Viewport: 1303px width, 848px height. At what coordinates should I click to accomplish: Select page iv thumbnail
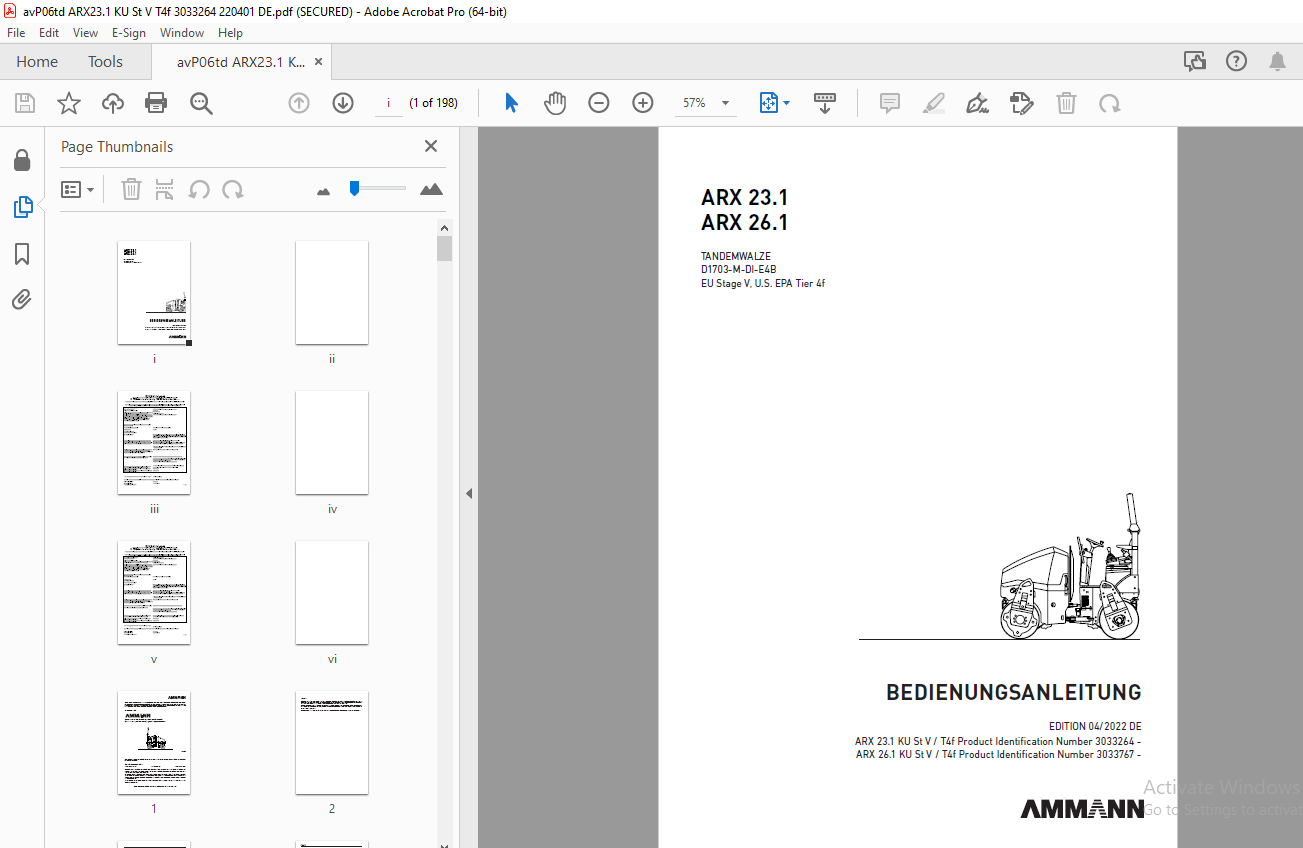pyautogui.click(x=332, y=443)
